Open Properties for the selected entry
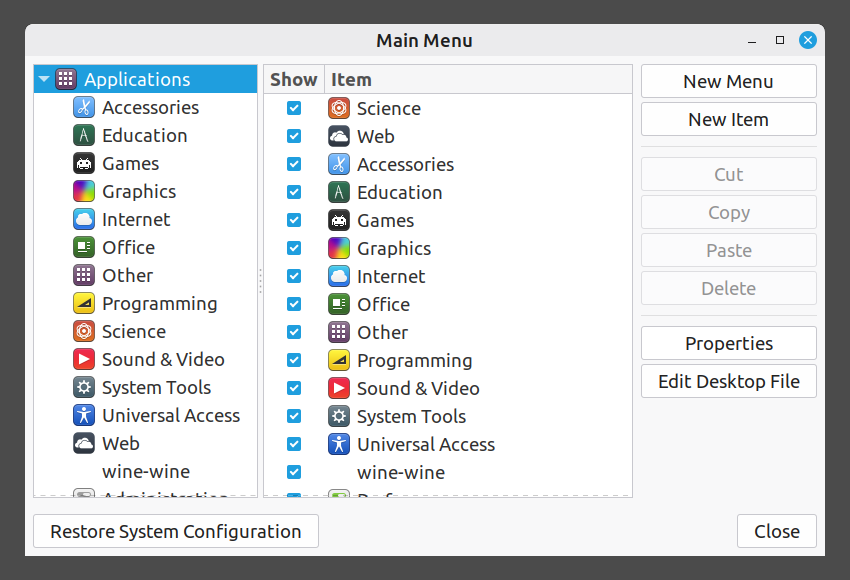850x580 pixels. point(728,344)
